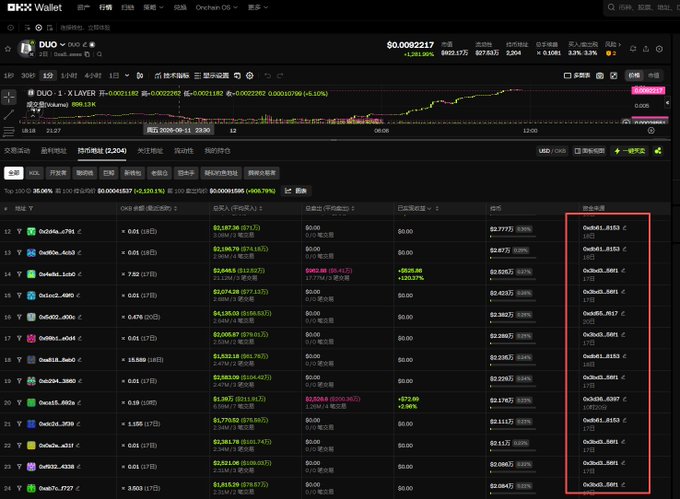Screen dimensions: 680x499
Task: Go to 兑换 in the top navigation
Action: (x=180, y=7)
